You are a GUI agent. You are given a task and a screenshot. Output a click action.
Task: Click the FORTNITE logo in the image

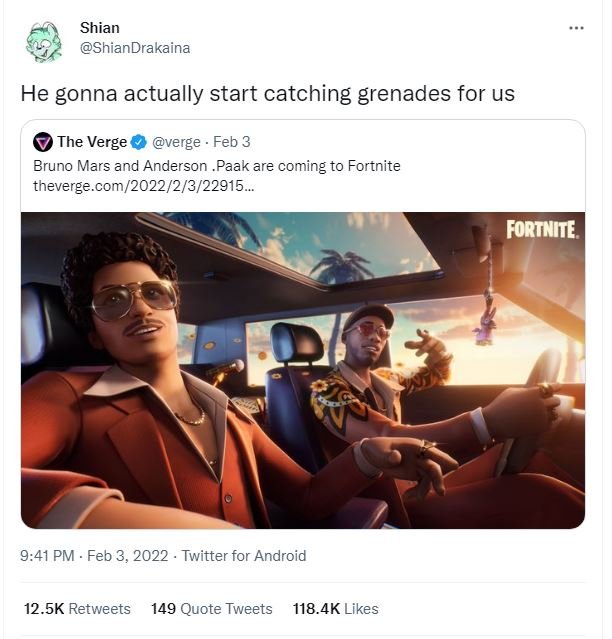(541, 229)
